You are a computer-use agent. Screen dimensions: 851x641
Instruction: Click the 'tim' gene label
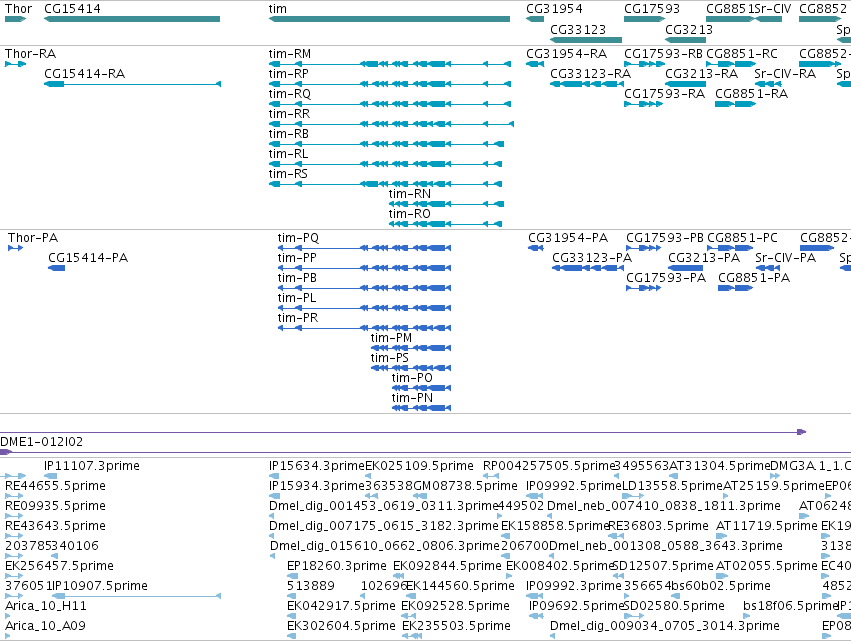point(277,9)
